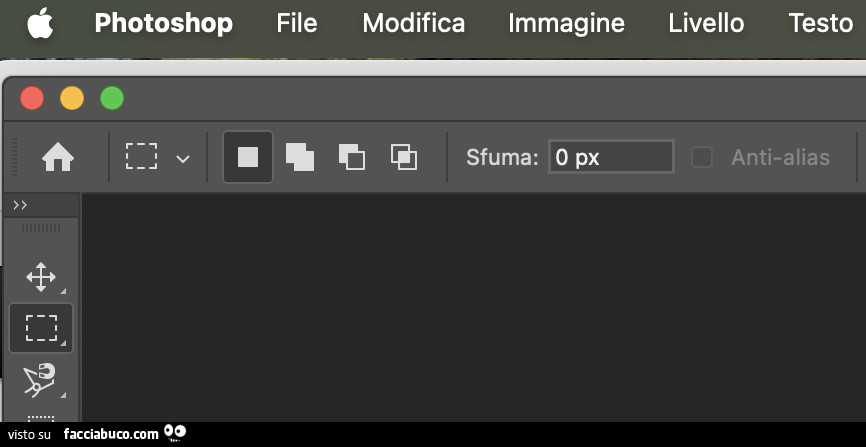Viewport: 866px width, 447px height.
Task: Open the File menu
Action: 296,23
